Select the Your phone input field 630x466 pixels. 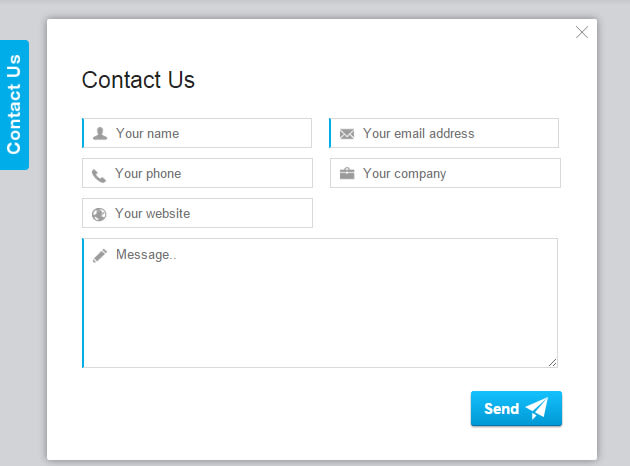210,173
